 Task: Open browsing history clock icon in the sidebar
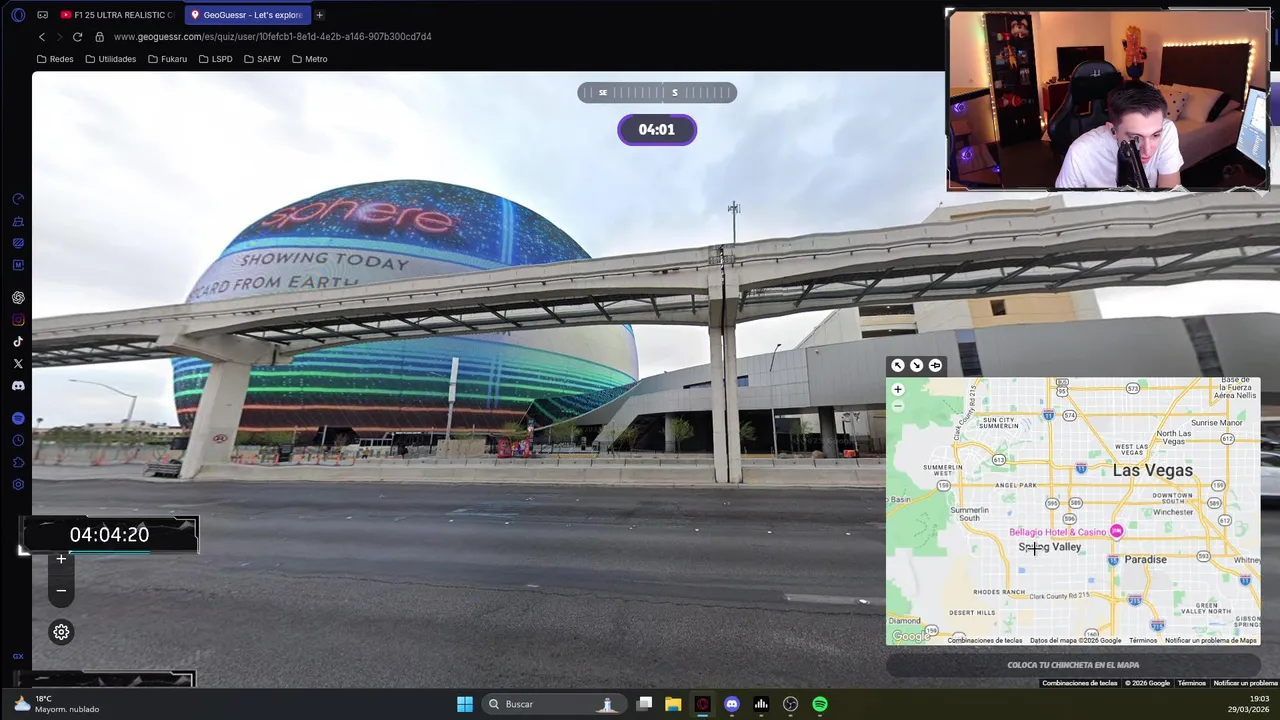[x=18, y=440]
